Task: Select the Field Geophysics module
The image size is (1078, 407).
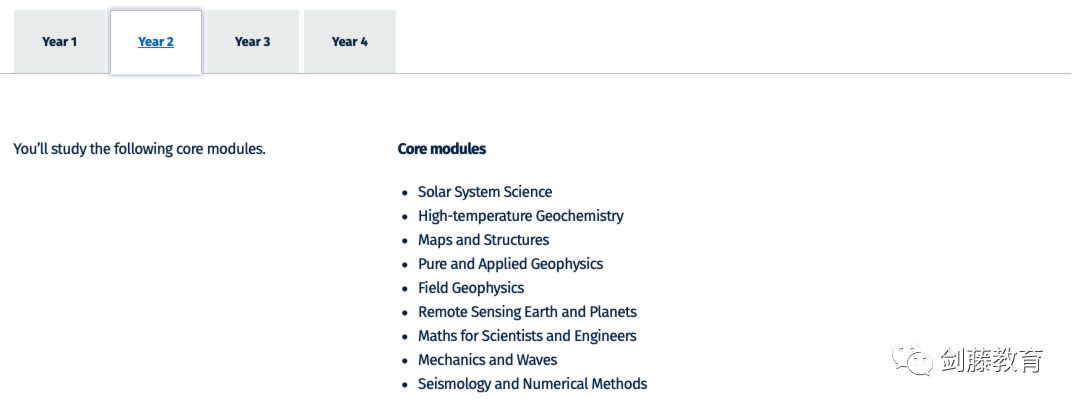Action: click(x=471, y=288)
